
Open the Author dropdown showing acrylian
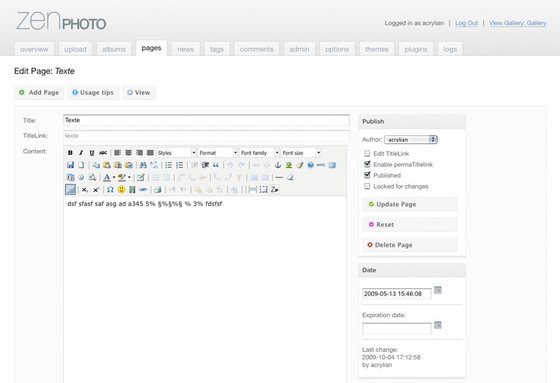[x=411, y=140]
